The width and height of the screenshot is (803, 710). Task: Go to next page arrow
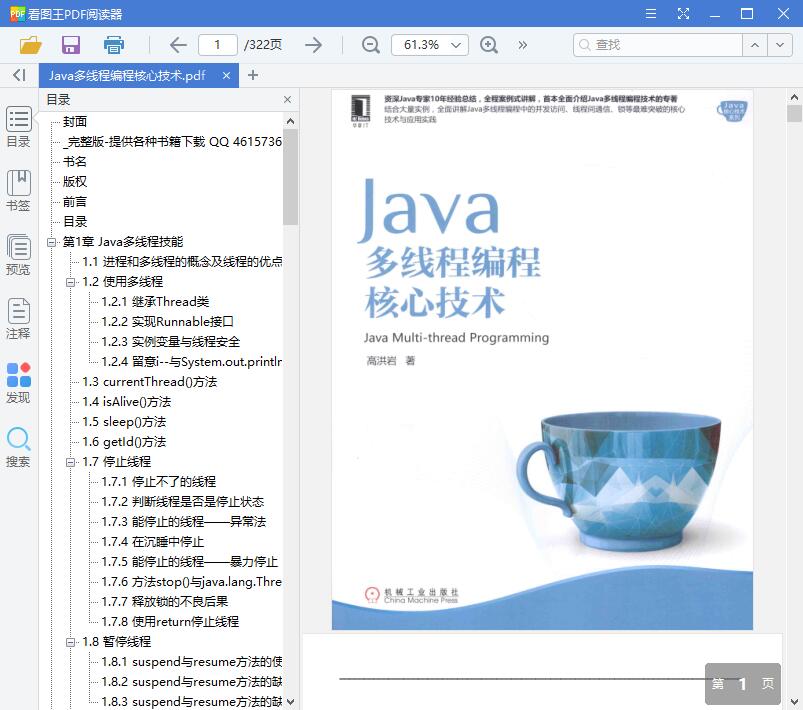coord(313,45)
